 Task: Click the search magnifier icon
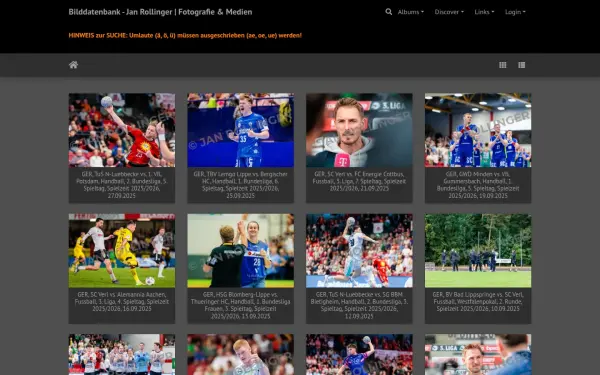388,12
